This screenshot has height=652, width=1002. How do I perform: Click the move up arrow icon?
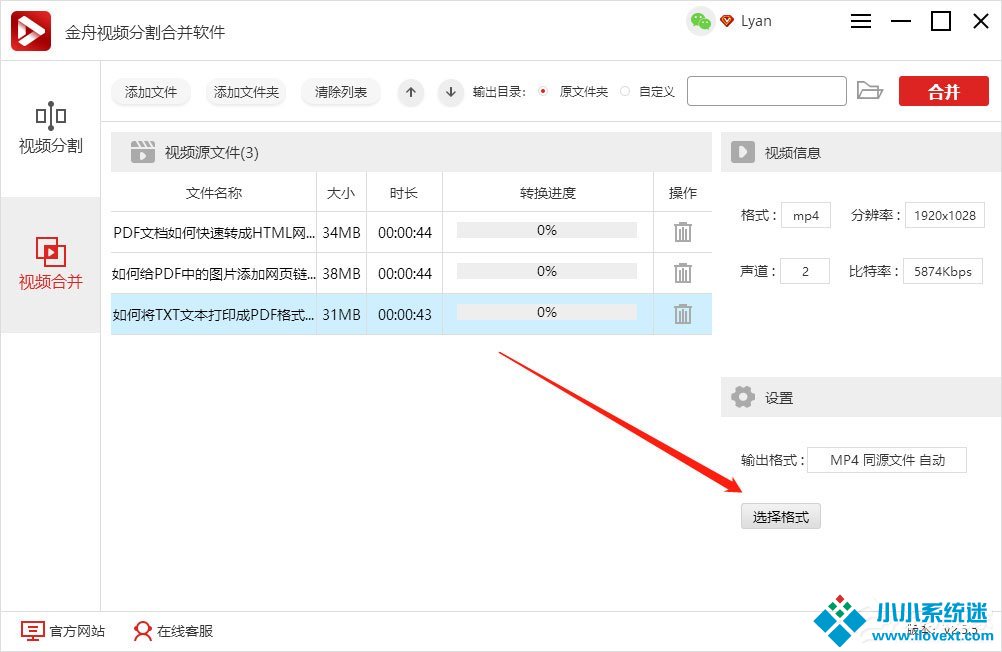[x=411, y=92]
